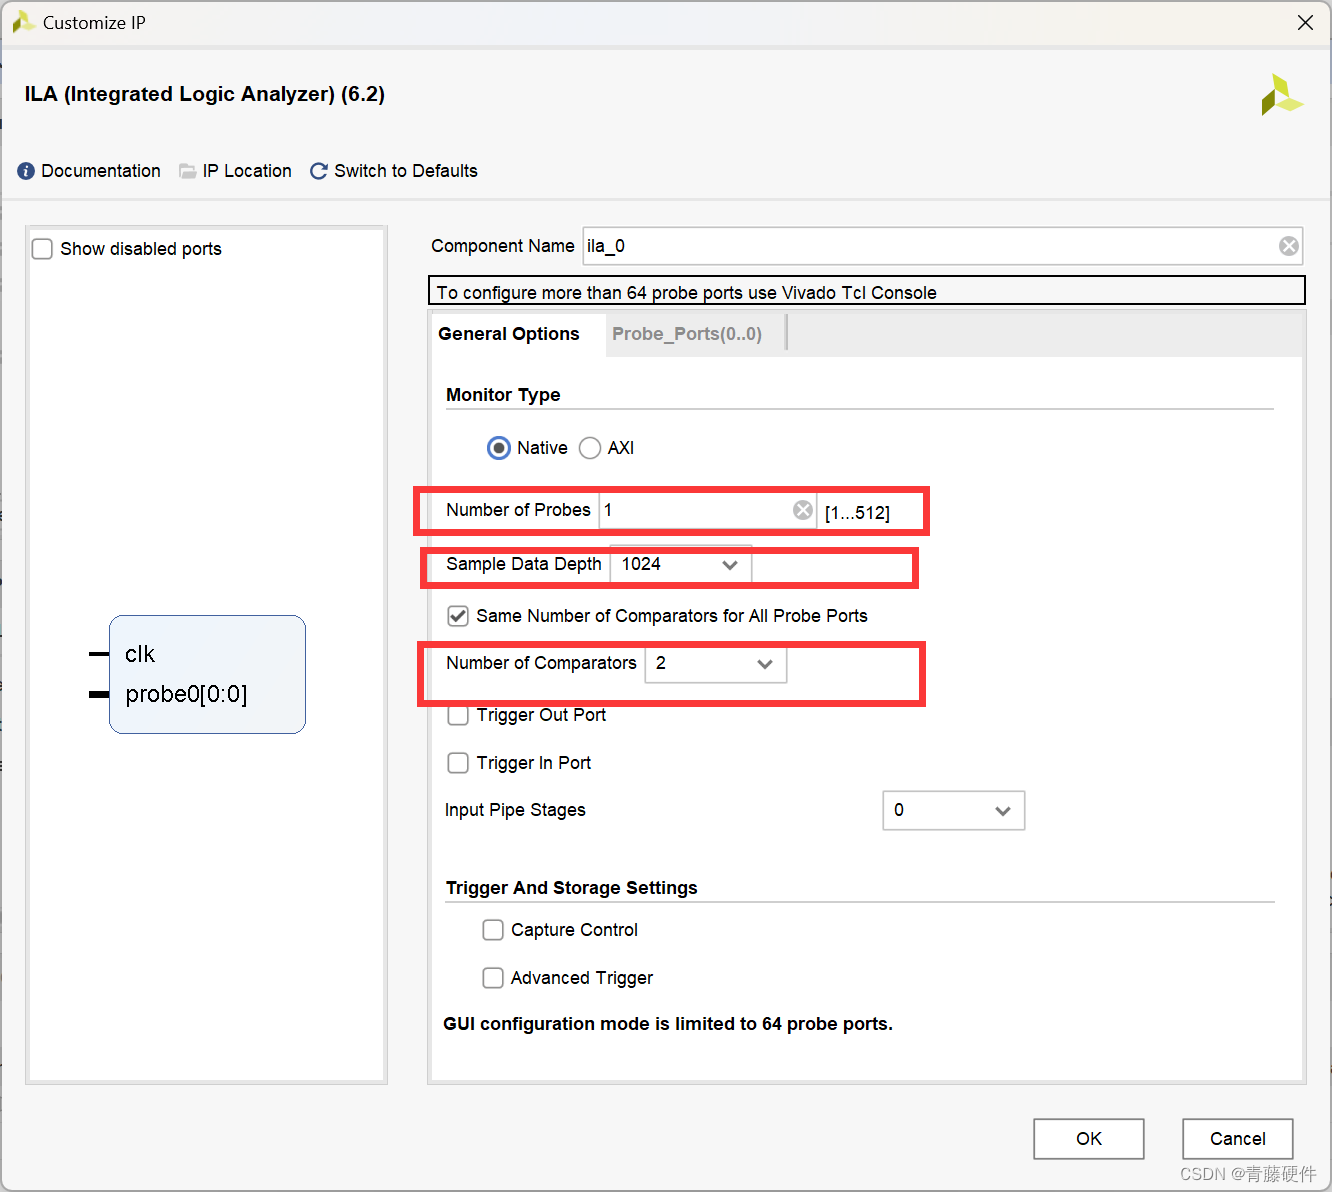Image resolution: width=1332 pixels, height=1192 pixels.
Task: Open the Documentation link
Action: click(x=101, y=171)
